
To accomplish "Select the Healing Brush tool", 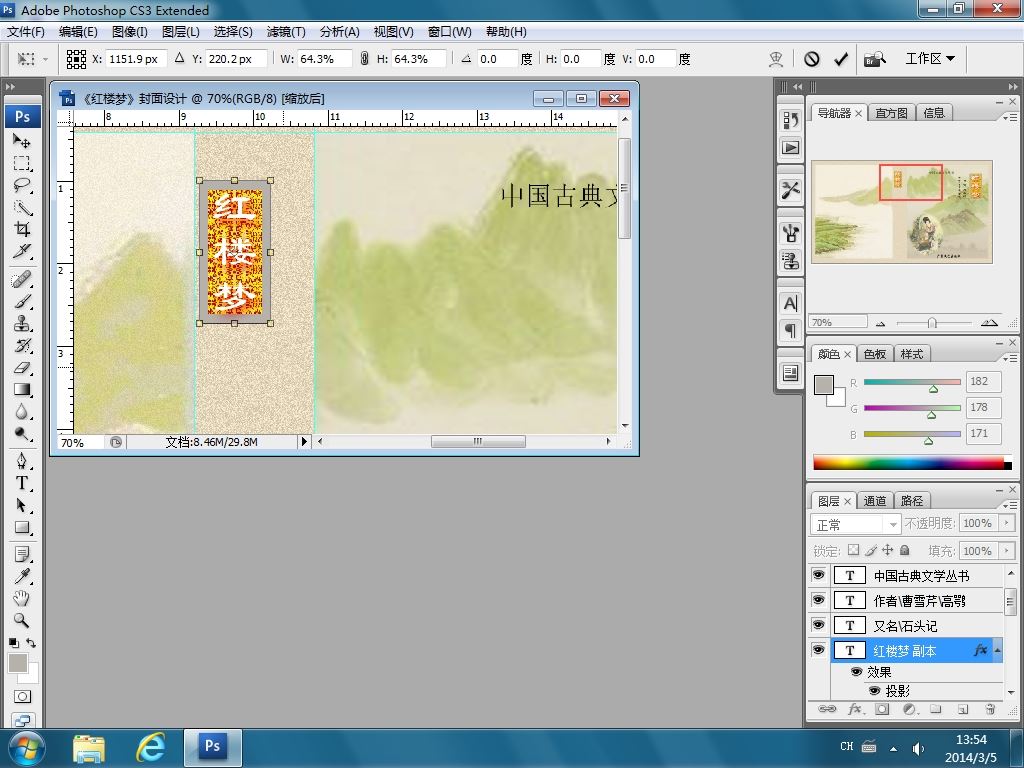I will click(x=22, y=280).
